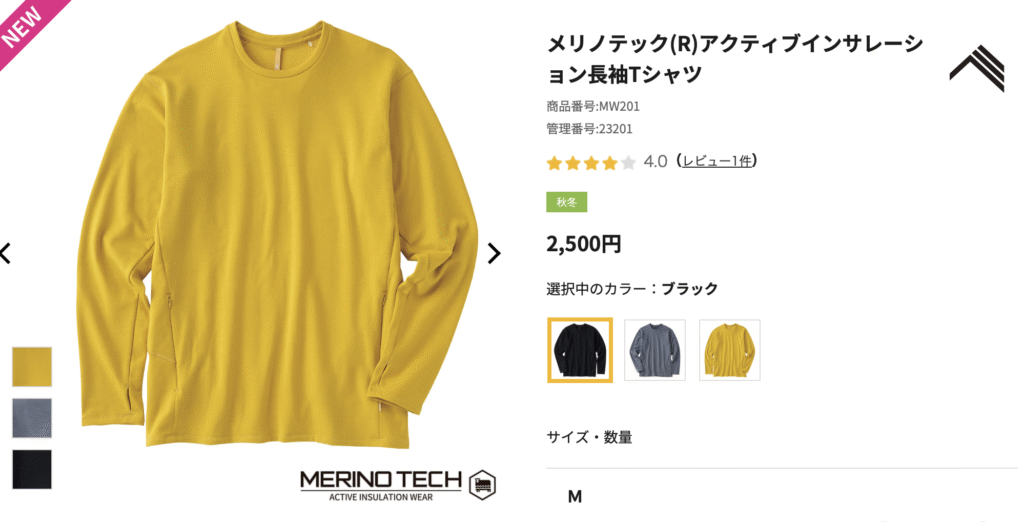The image size is (1024, 522).
Task: Show the previous product image
Action: 5,253
